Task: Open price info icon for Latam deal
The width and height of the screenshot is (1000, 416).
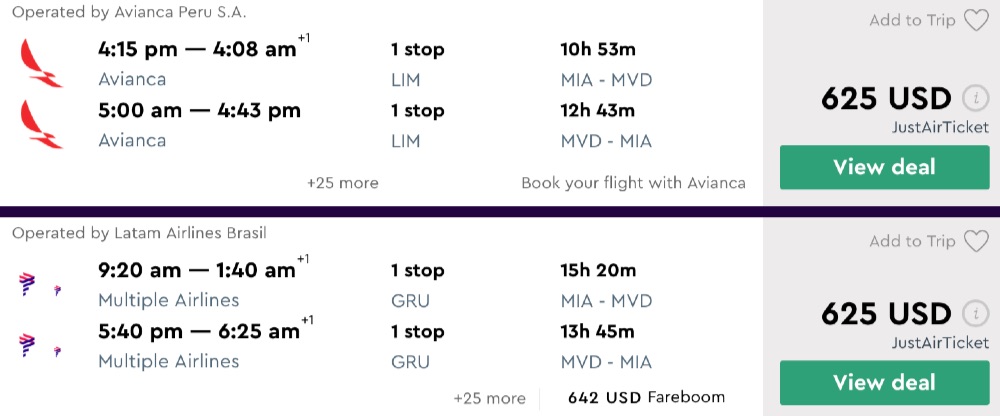Action: (x=974, y=314)
